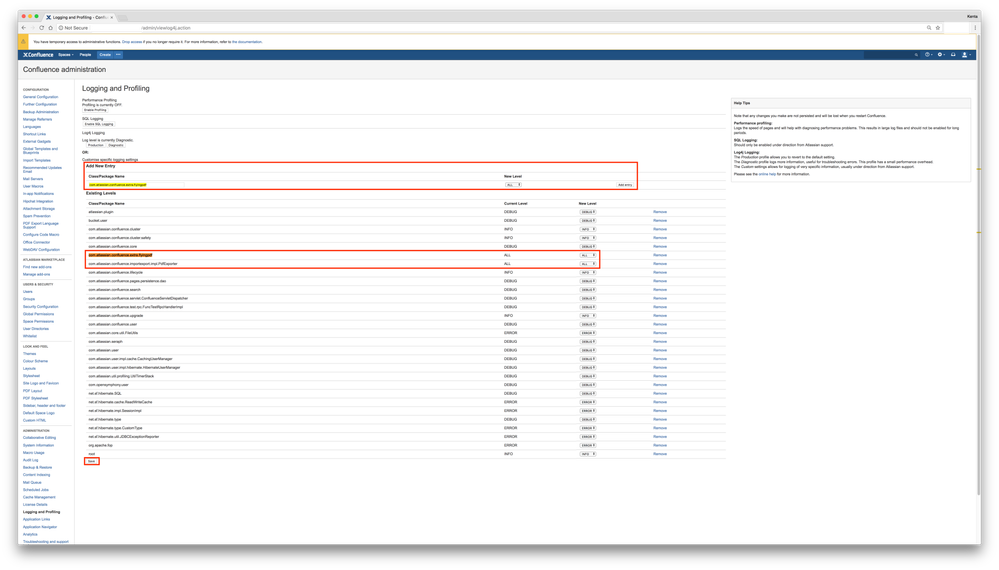The width and height of the screenshot is (999, 570).
Task: Select the Production log profile button
Action: point(96,145)
